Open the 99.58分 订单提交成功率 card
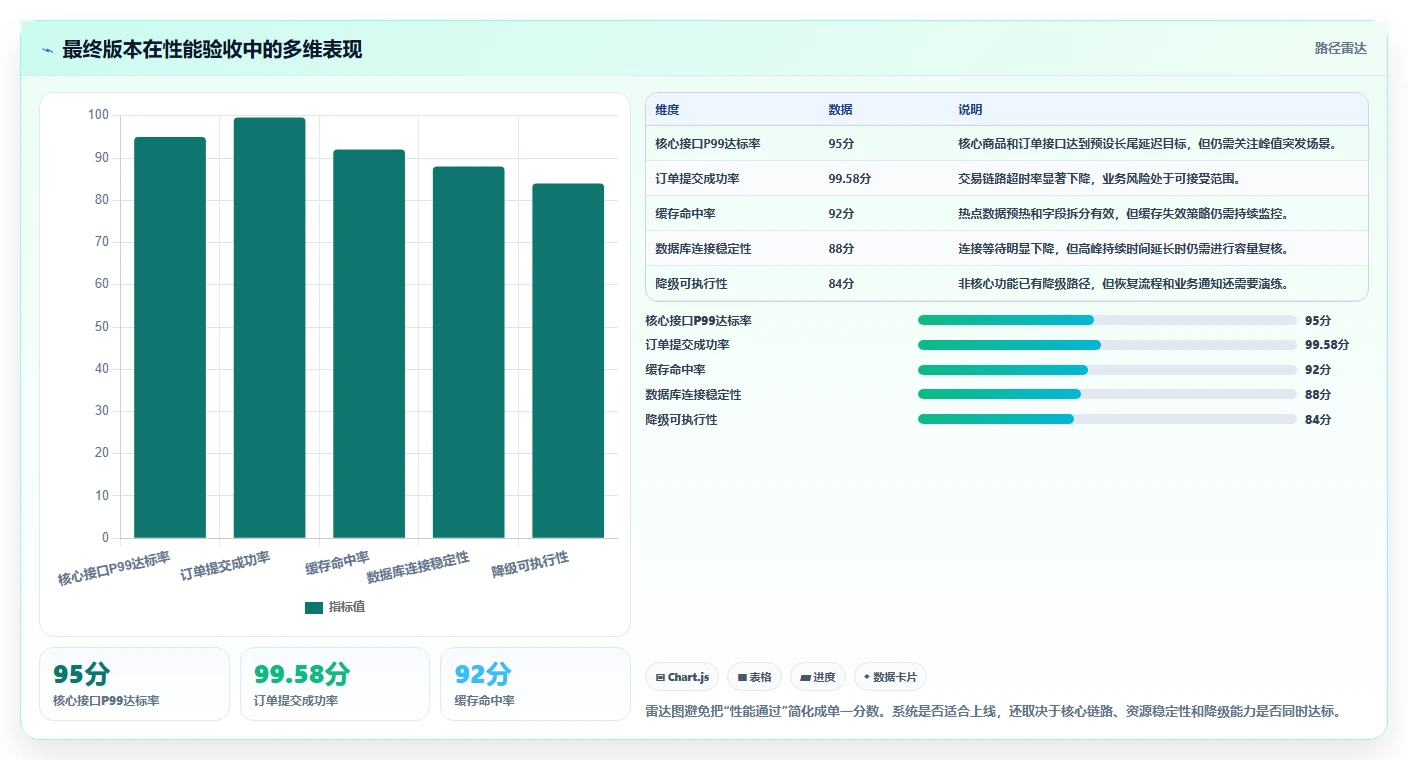1408x760 pixels. tap(335, 684)
